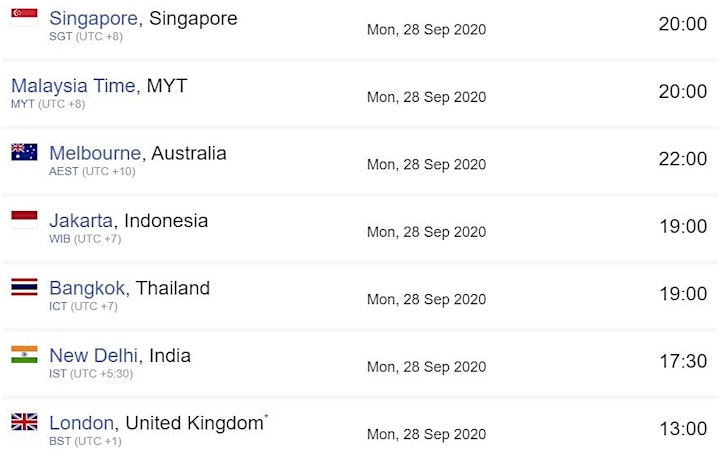
Task: Click the United Kingdom flag icon
Action: (24, 422)
